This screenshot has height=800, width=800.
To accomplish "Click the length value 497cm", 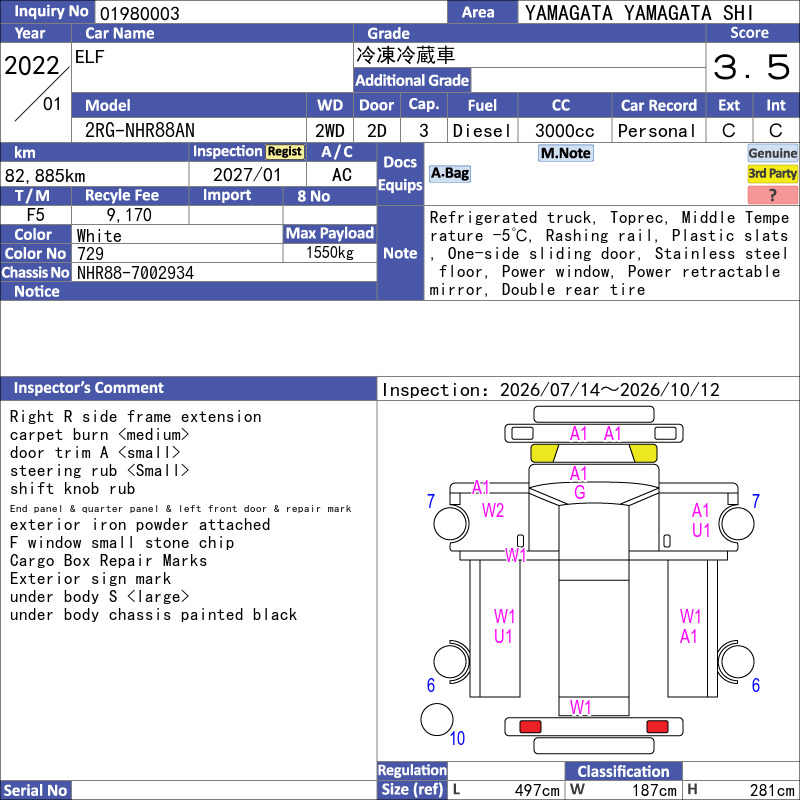I will click(537, 790).
